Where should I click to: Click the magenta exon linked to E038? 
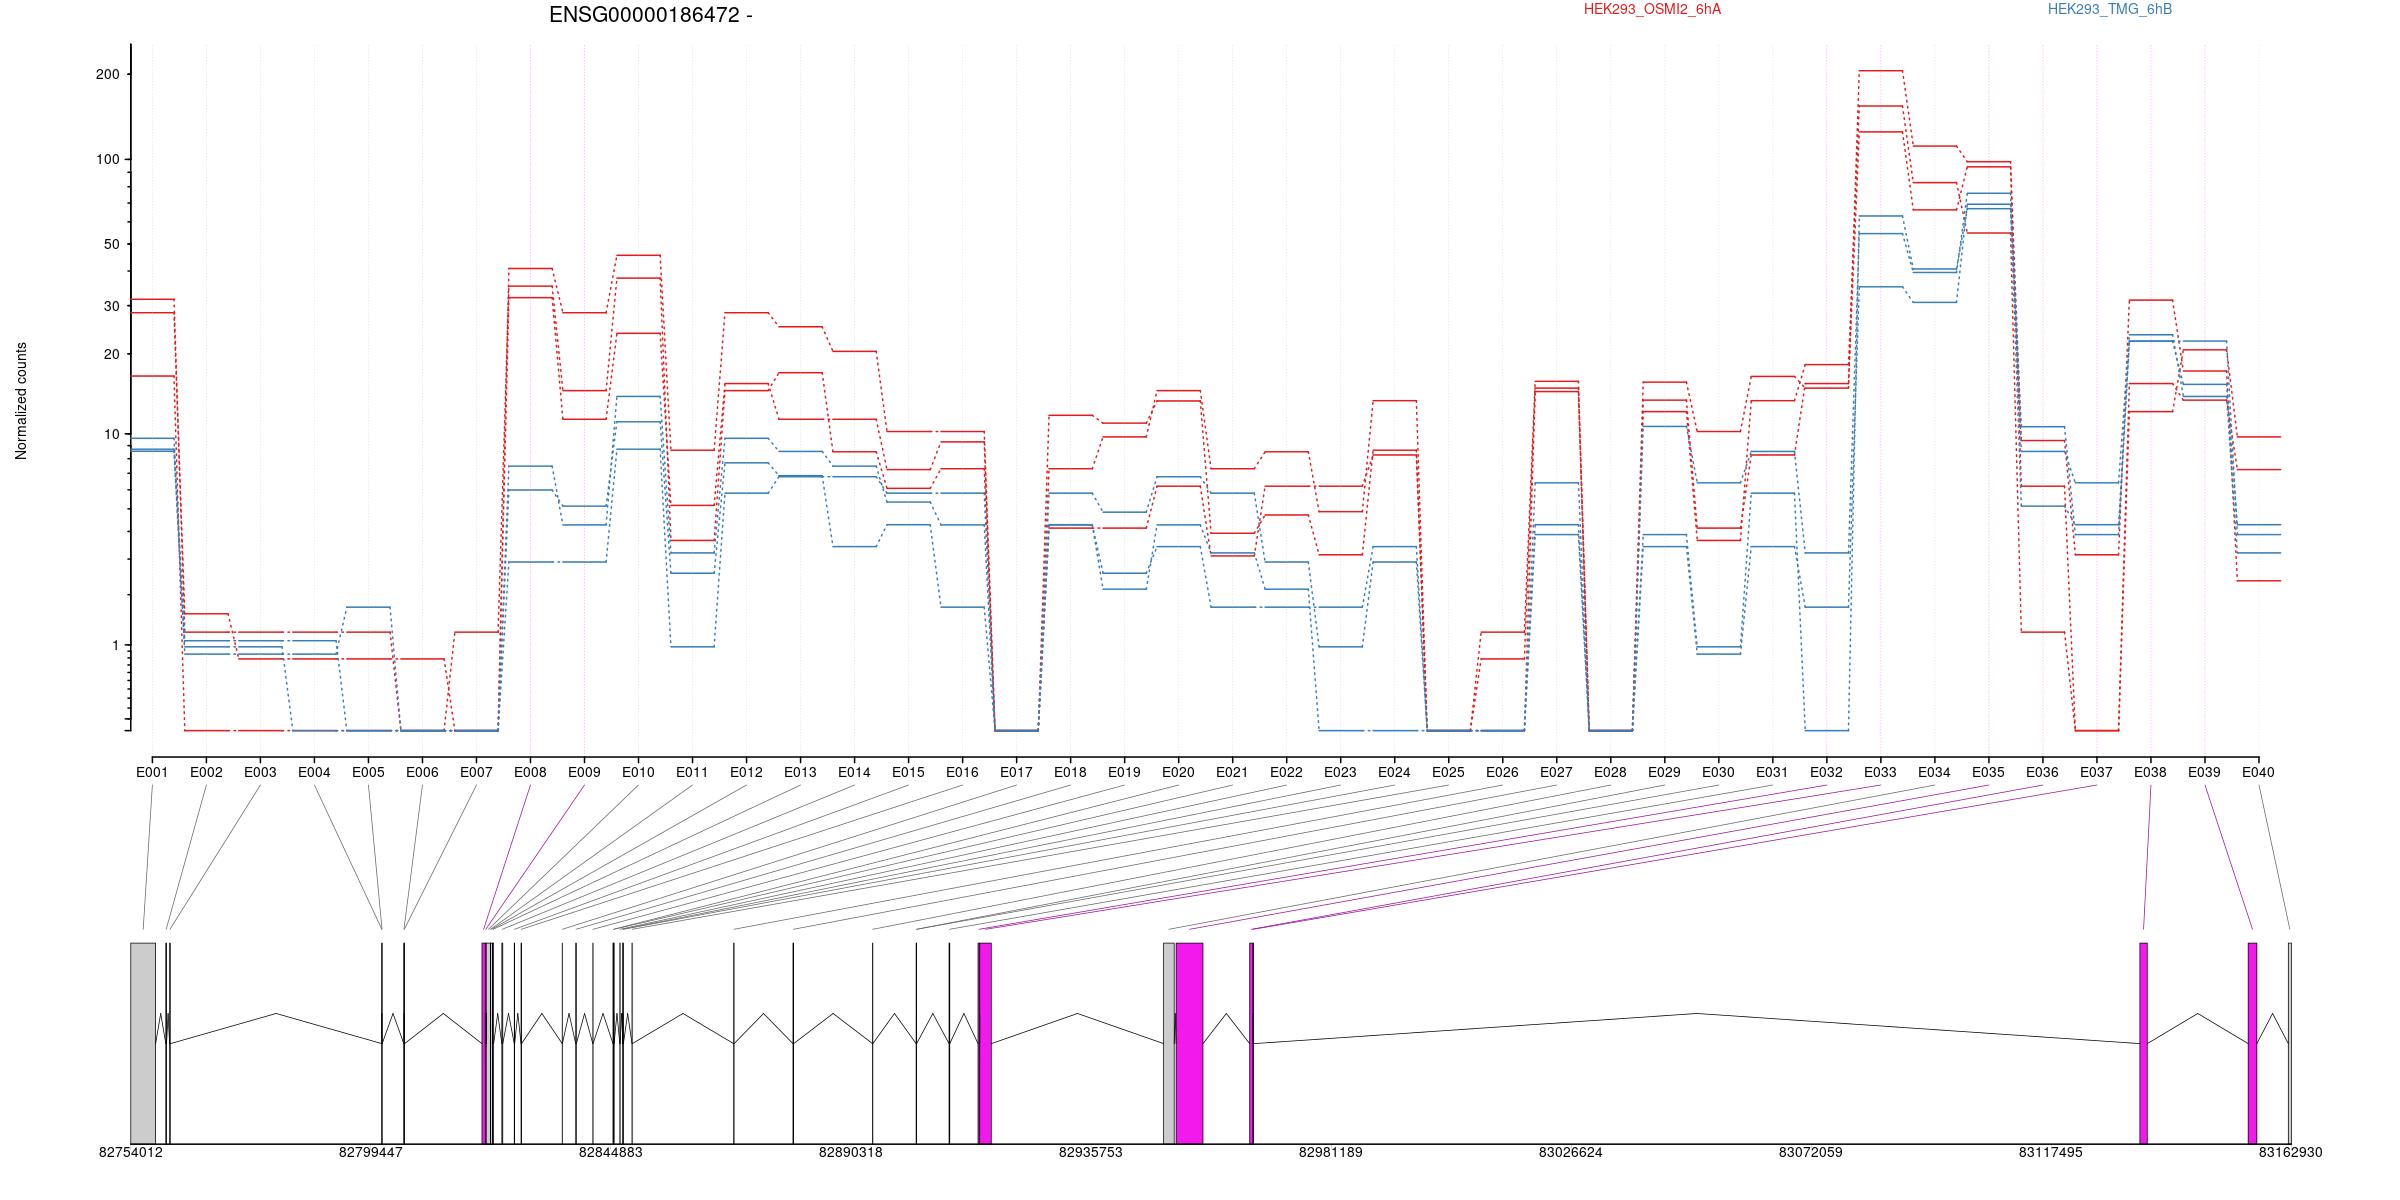pyautogui.click(x=2144, y=1043)
